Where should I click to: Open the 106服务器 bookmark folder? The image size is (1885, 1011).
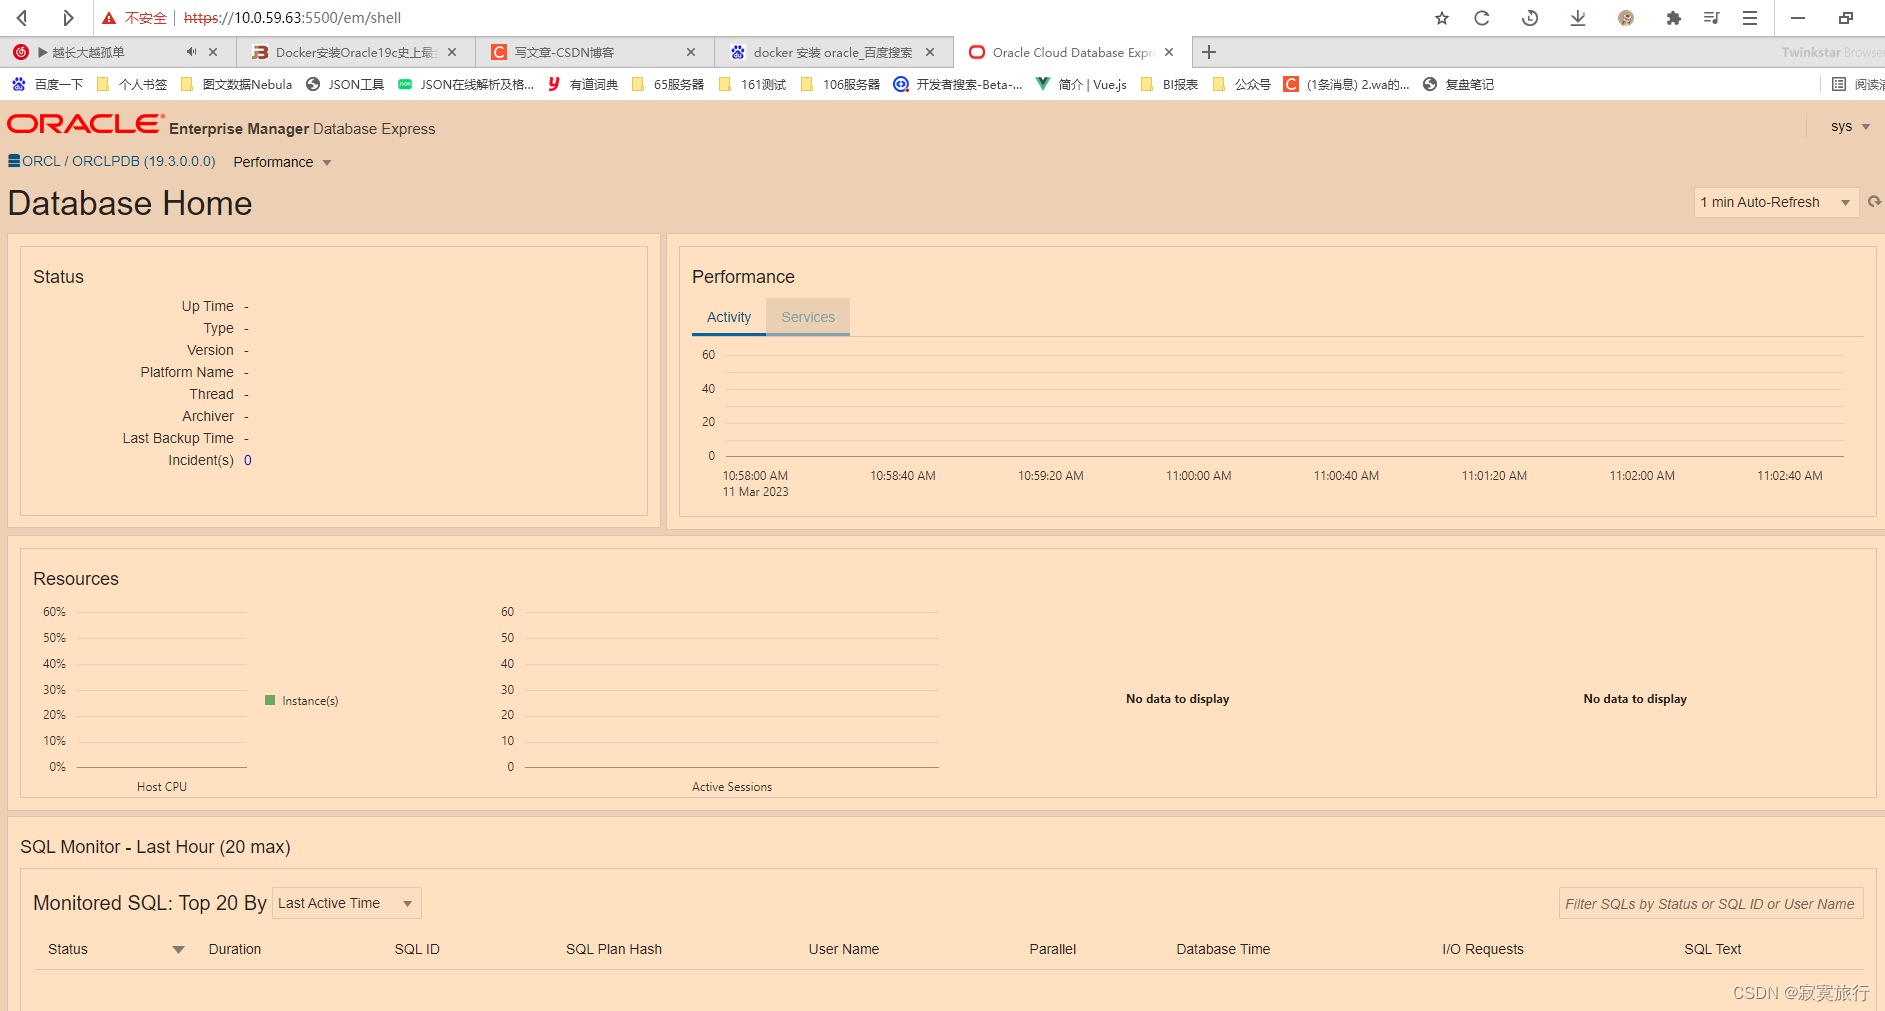(x=840, y=84)
